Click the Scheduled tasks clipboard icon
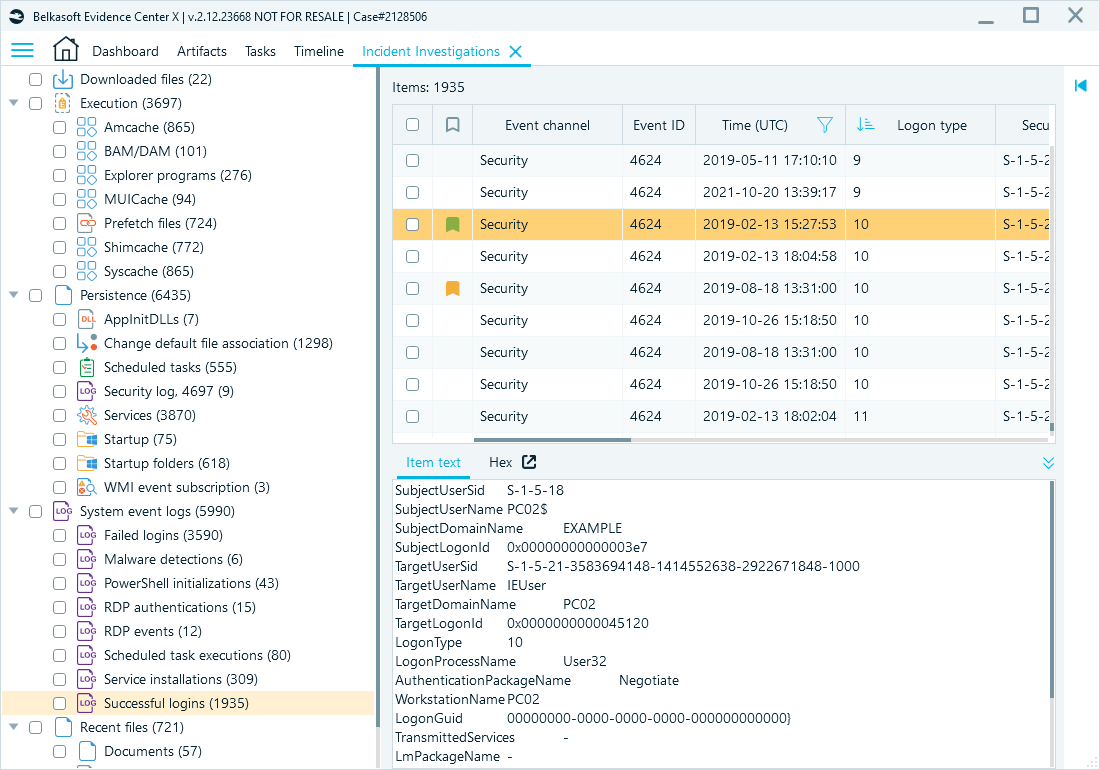The height and width of the screenshot is (770, 1100). pyautogui.click(x=87, y=367)
